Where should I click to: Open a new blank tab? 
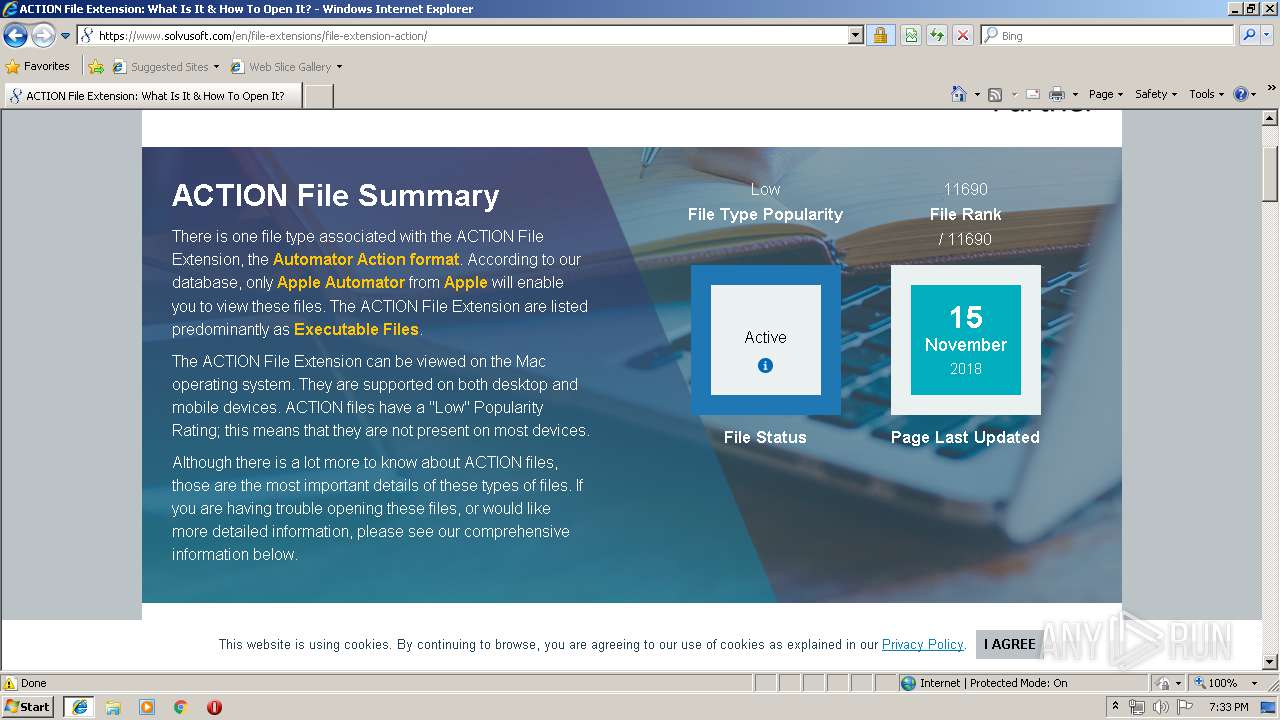click(318, 96)
